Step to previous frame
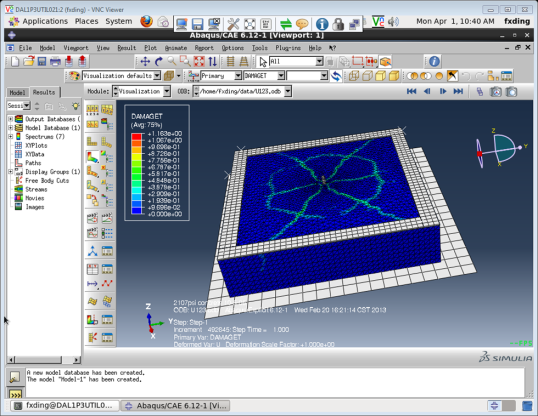The height and width of the screenshot is (416, 538). coord(427,91)
